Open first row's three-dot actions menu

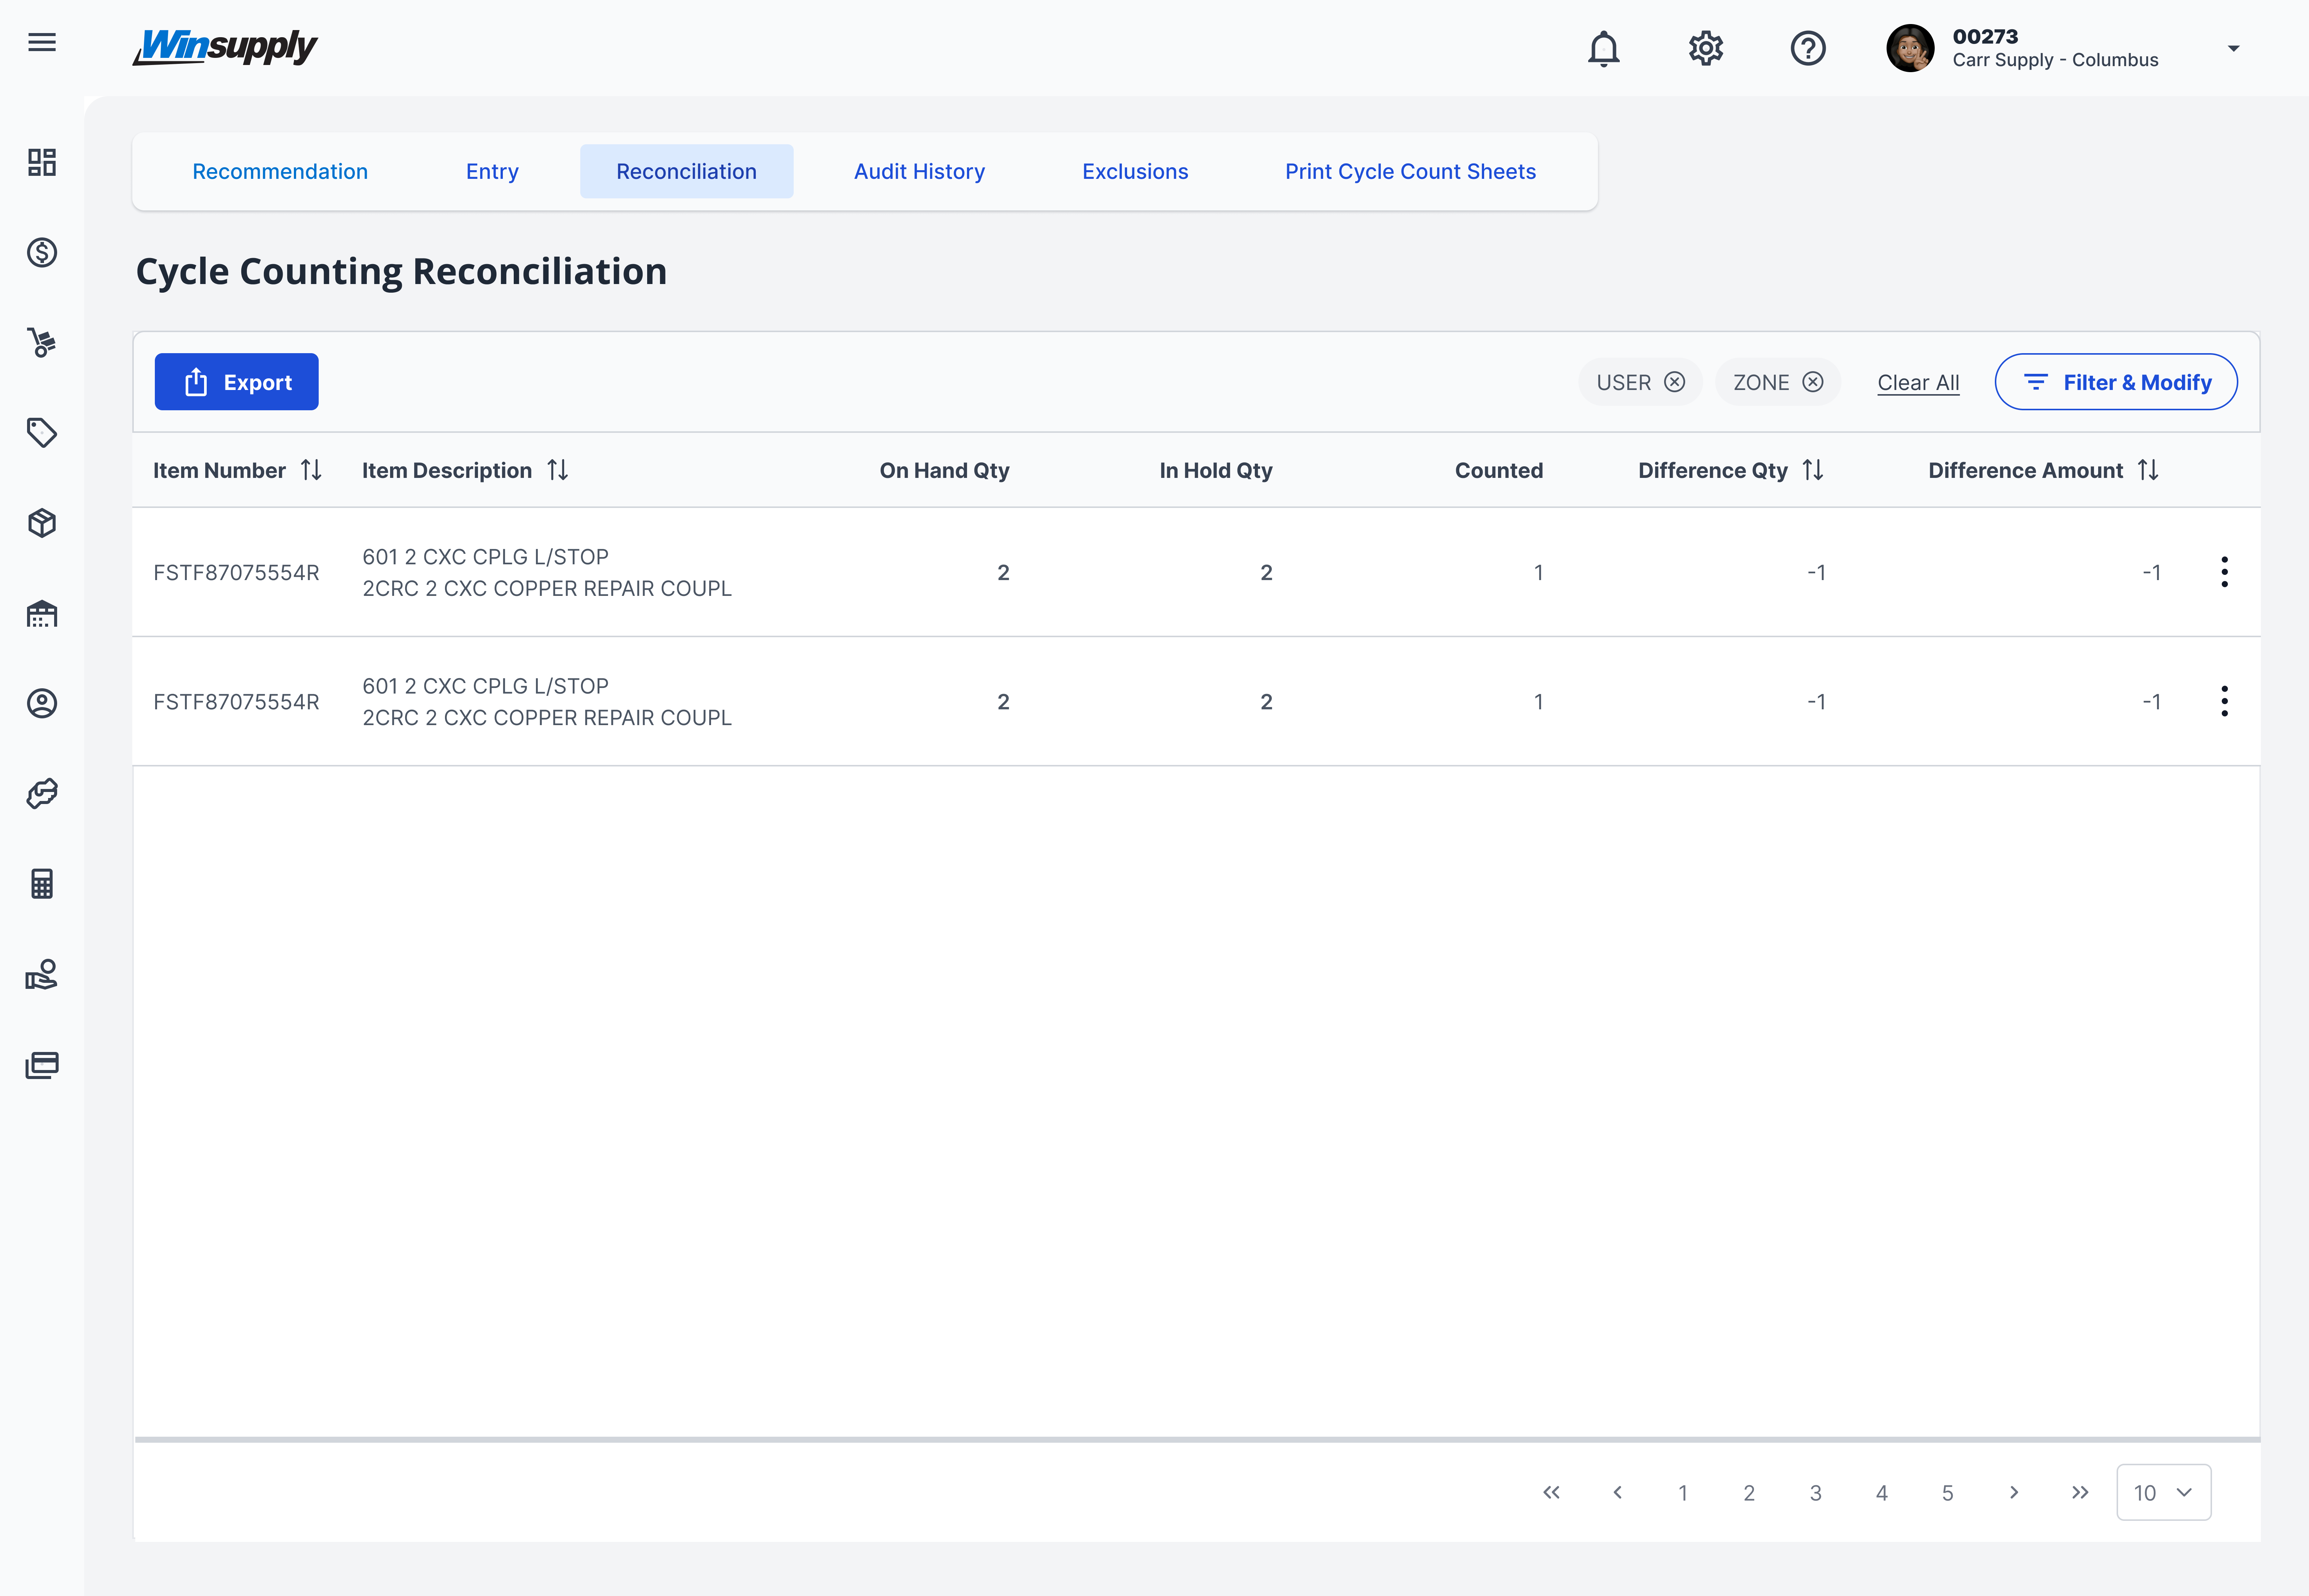click(2224, 572)
